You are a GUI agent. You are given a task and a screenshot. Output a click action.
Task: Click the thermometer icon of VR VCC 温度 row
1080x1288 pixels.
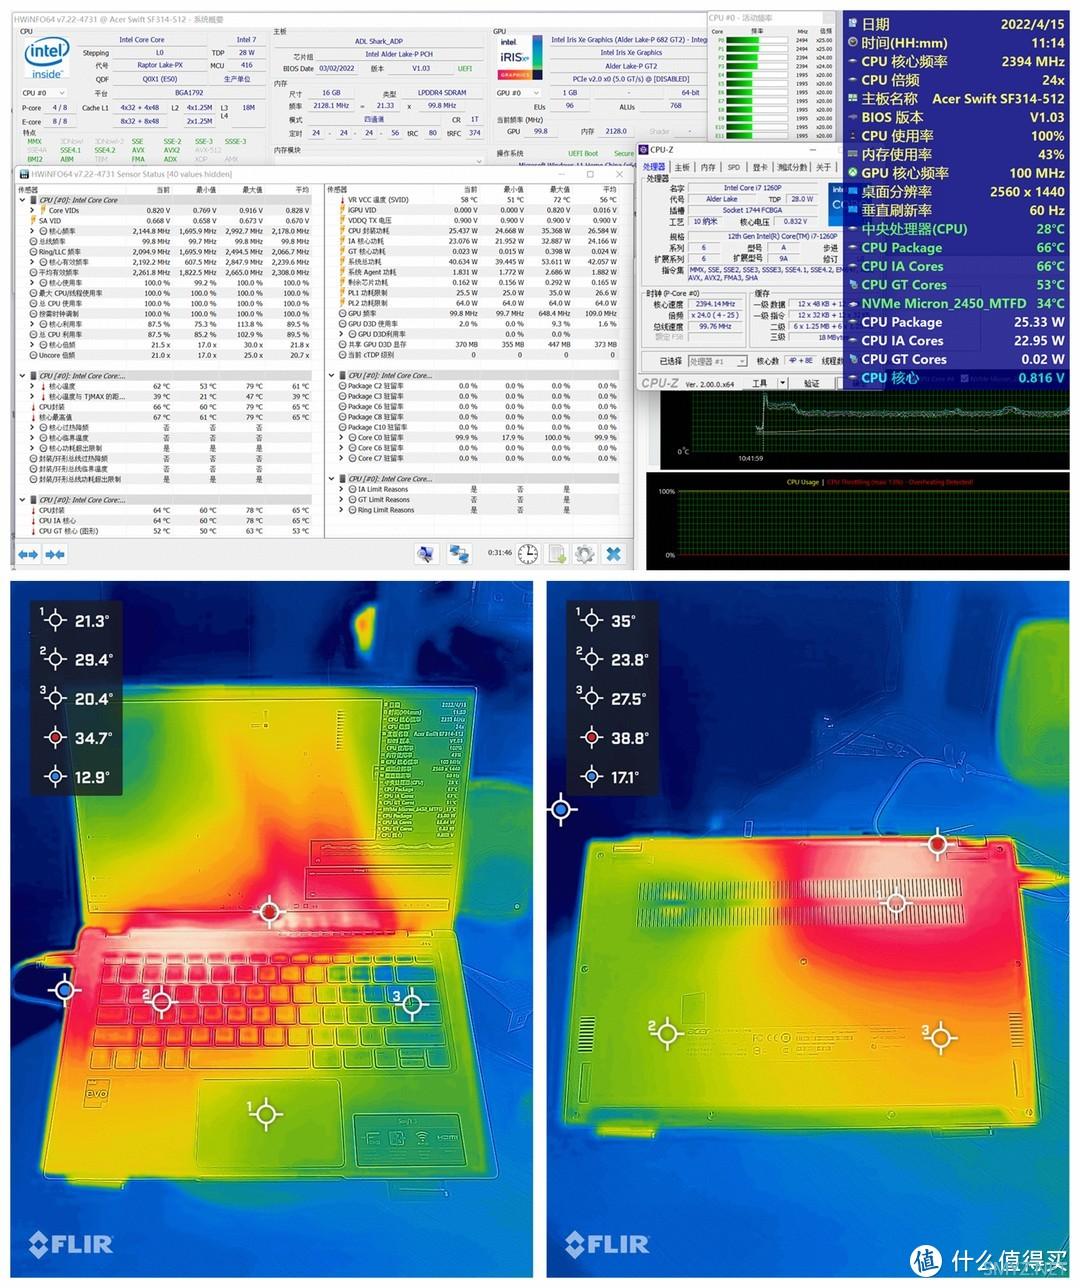point(343,200)
